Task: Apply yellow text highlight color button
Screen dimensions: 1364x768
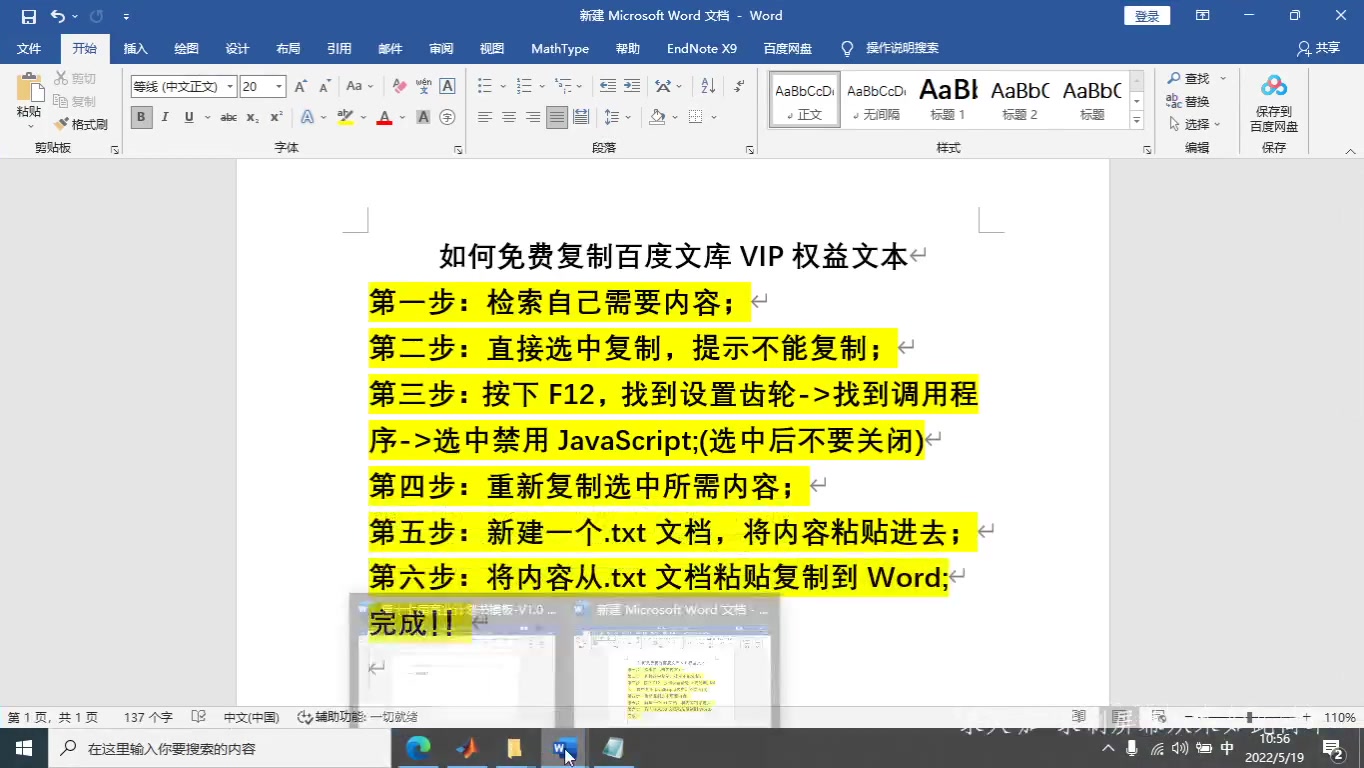Action: point(346,117)
